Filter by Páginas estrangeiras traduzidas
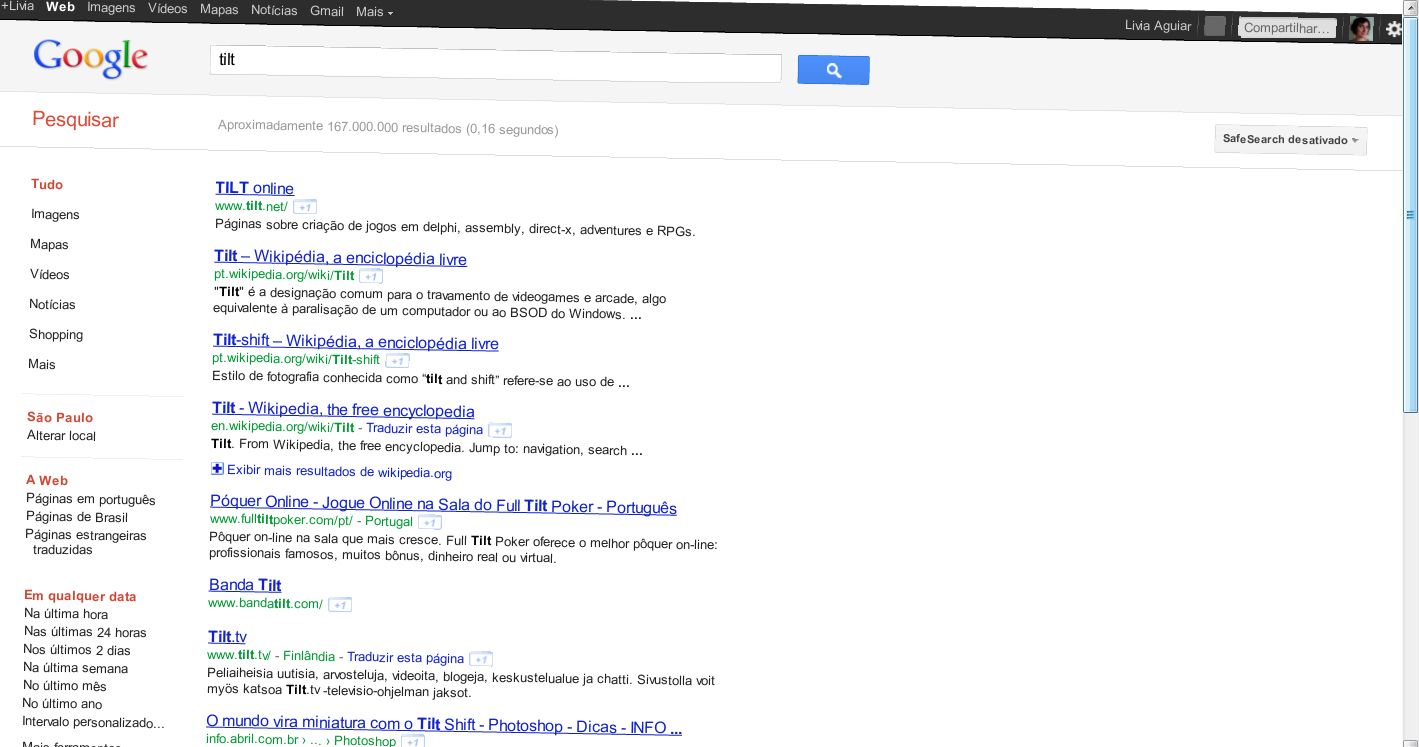The image size is (1419, 747). (86, 543)
